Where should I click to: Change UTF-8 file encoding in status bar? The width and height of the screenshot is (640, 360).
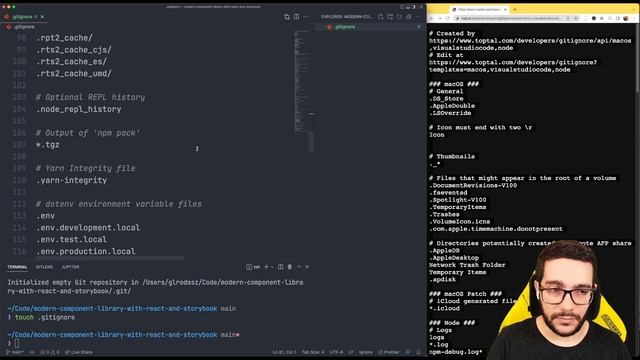click(x=336, y=352)
